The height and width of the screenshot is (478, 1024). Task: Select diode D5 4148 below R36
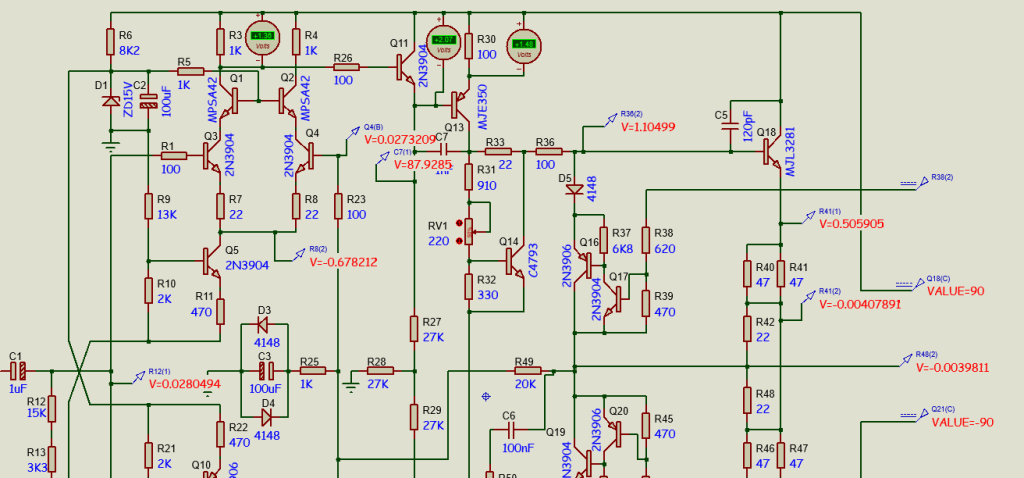574,190
